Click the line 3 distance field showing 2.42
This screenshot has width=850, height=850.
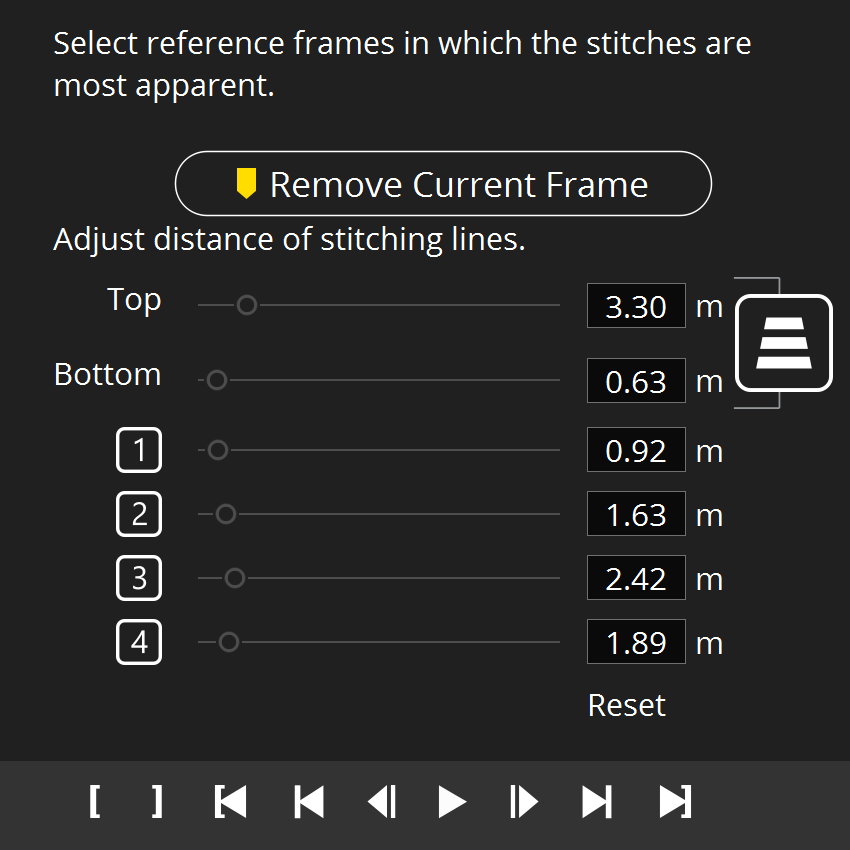click(x=636, y=579)
